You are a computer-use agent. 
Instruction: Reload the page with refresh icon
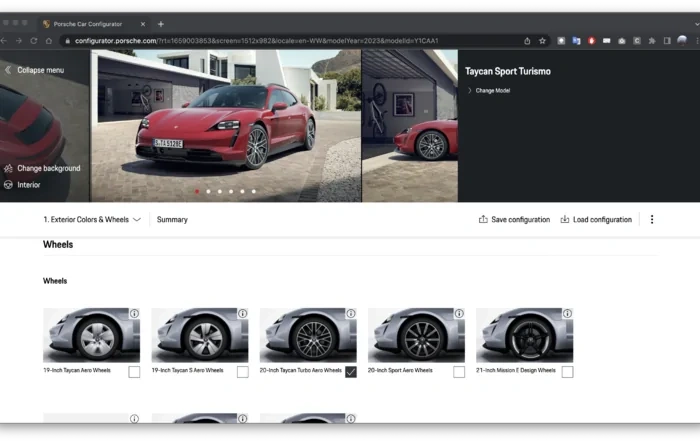(x=34, y=41)
